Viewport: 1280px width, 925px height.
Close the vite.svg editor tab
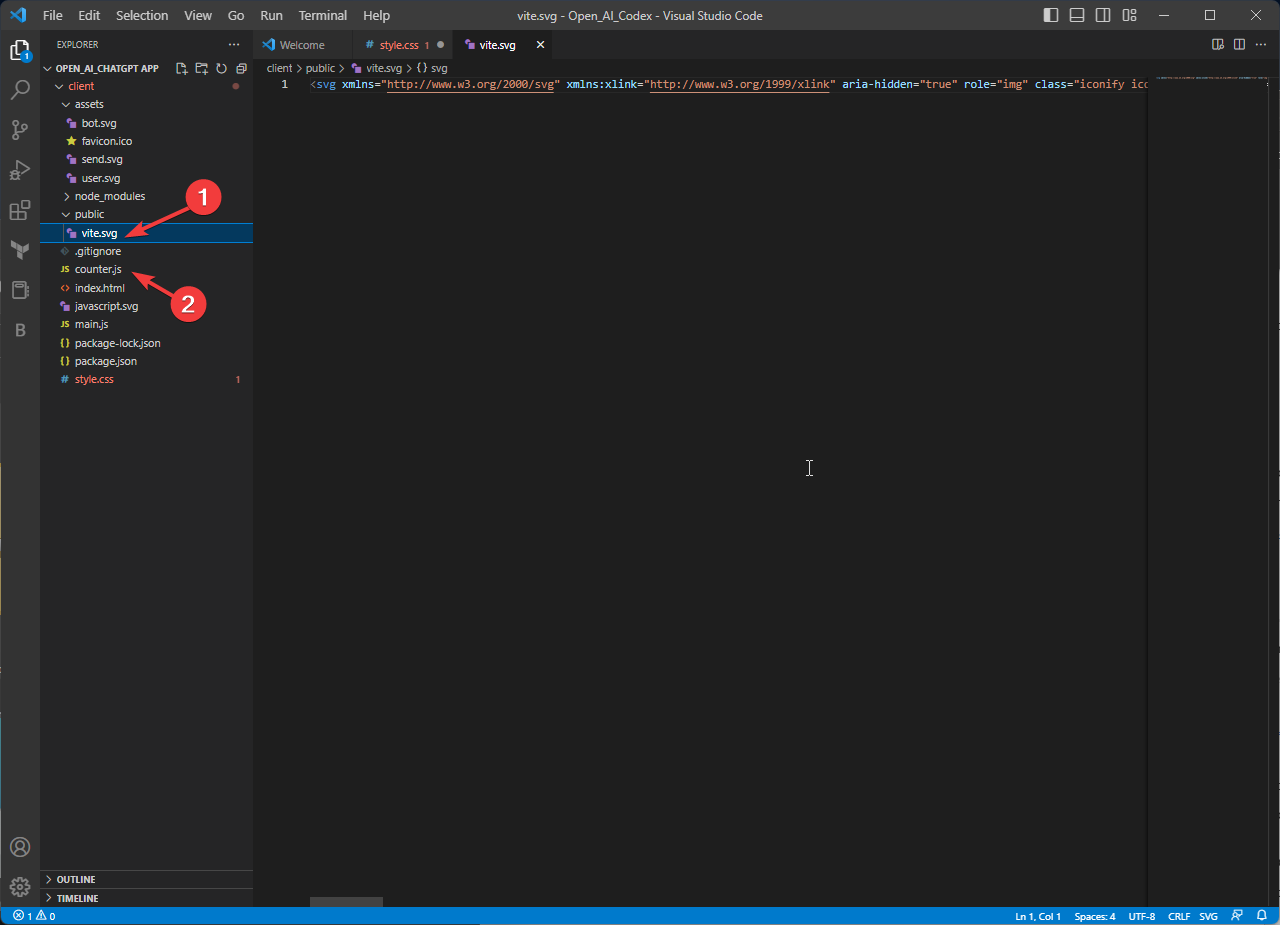541,45
